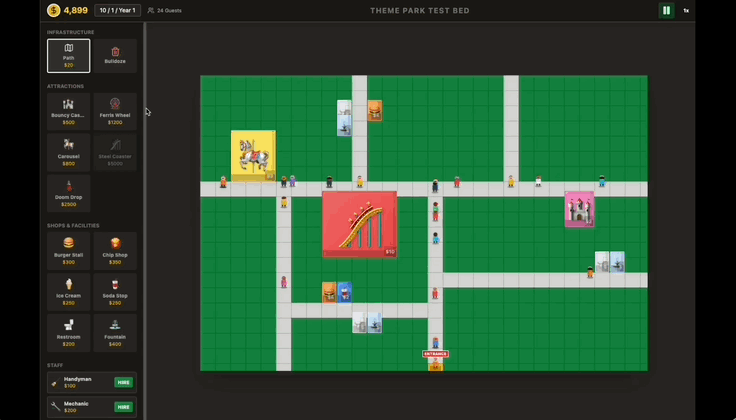Hire a Handyman
This screenshot has width=736, height=420.
pyautogui.click(x=124, y=383)
